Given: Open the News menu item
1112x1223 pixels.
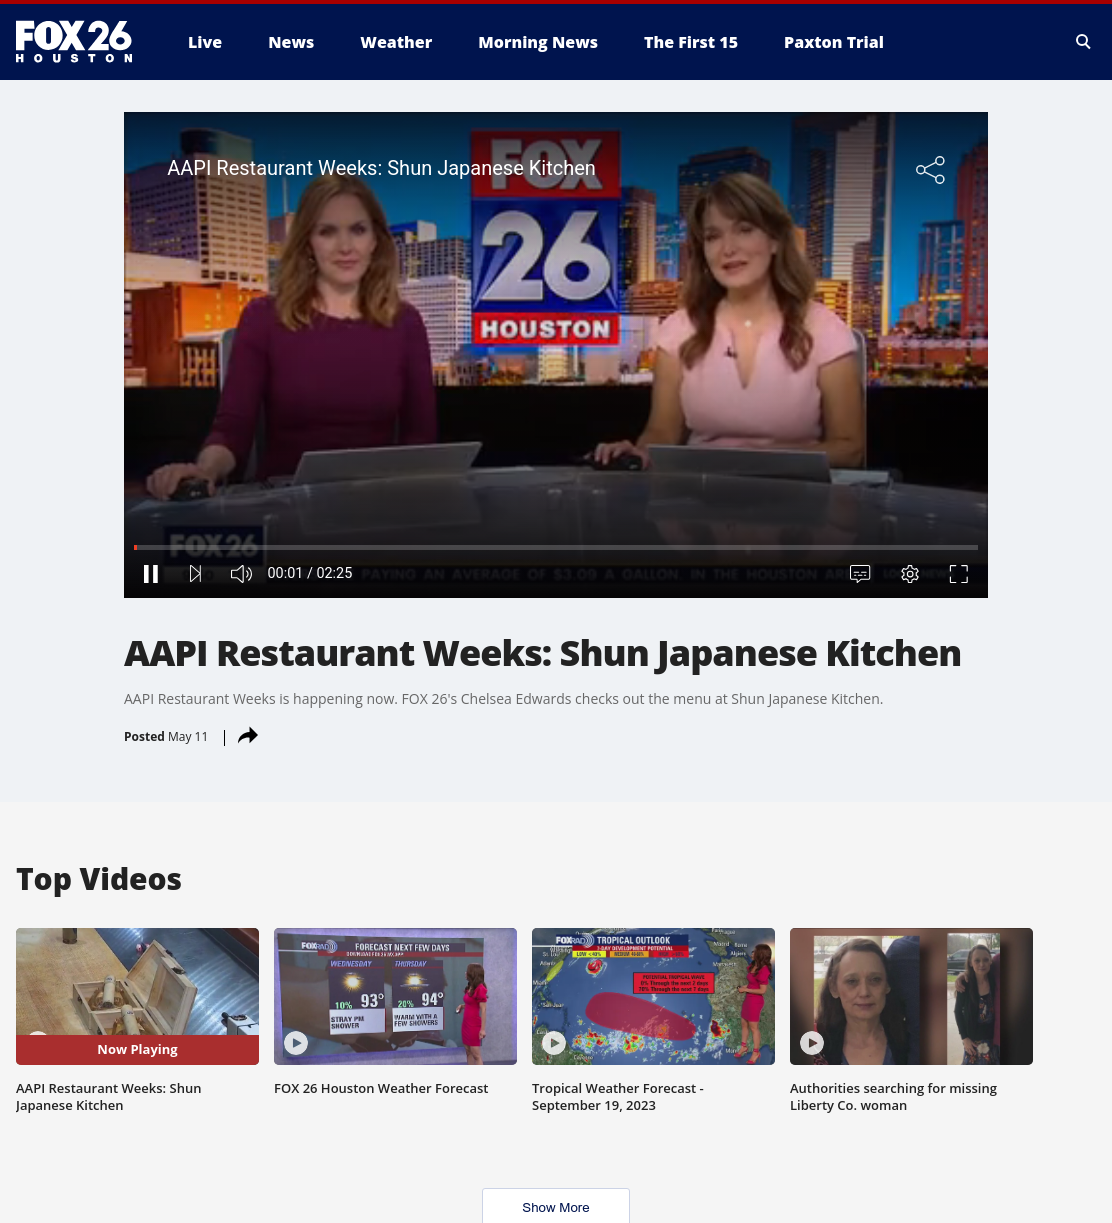Looking at the screenshot, I should (x=291, y=42).
